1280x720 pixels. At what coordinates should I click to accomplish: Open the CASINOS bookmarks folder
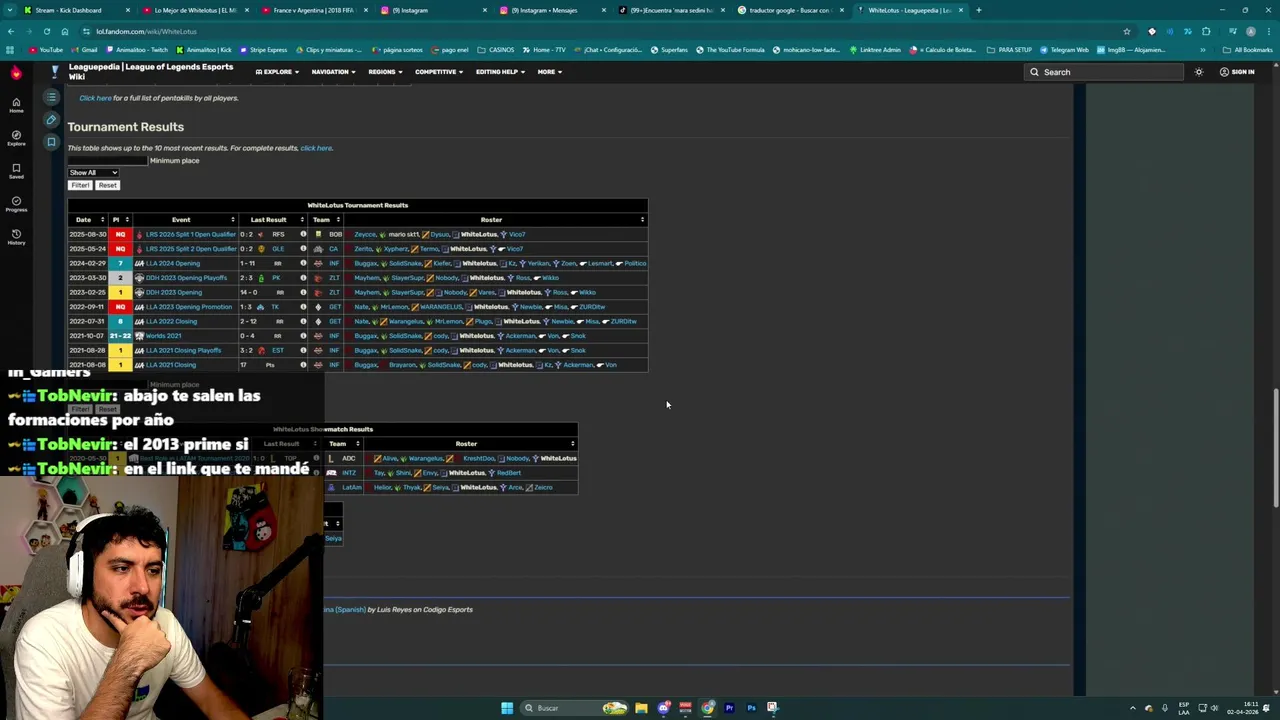pyautogui.click(x=496, y=50)
